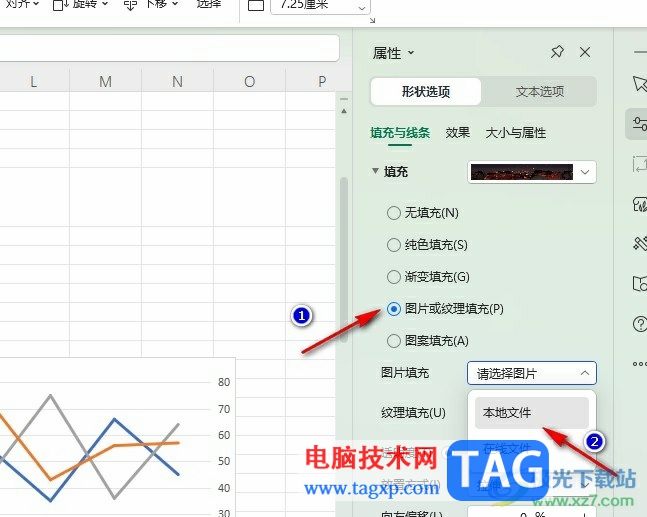Open the more options dots sidebar icon
The height and width of the screenshot is (517, 647).
(x=639, y=364)
